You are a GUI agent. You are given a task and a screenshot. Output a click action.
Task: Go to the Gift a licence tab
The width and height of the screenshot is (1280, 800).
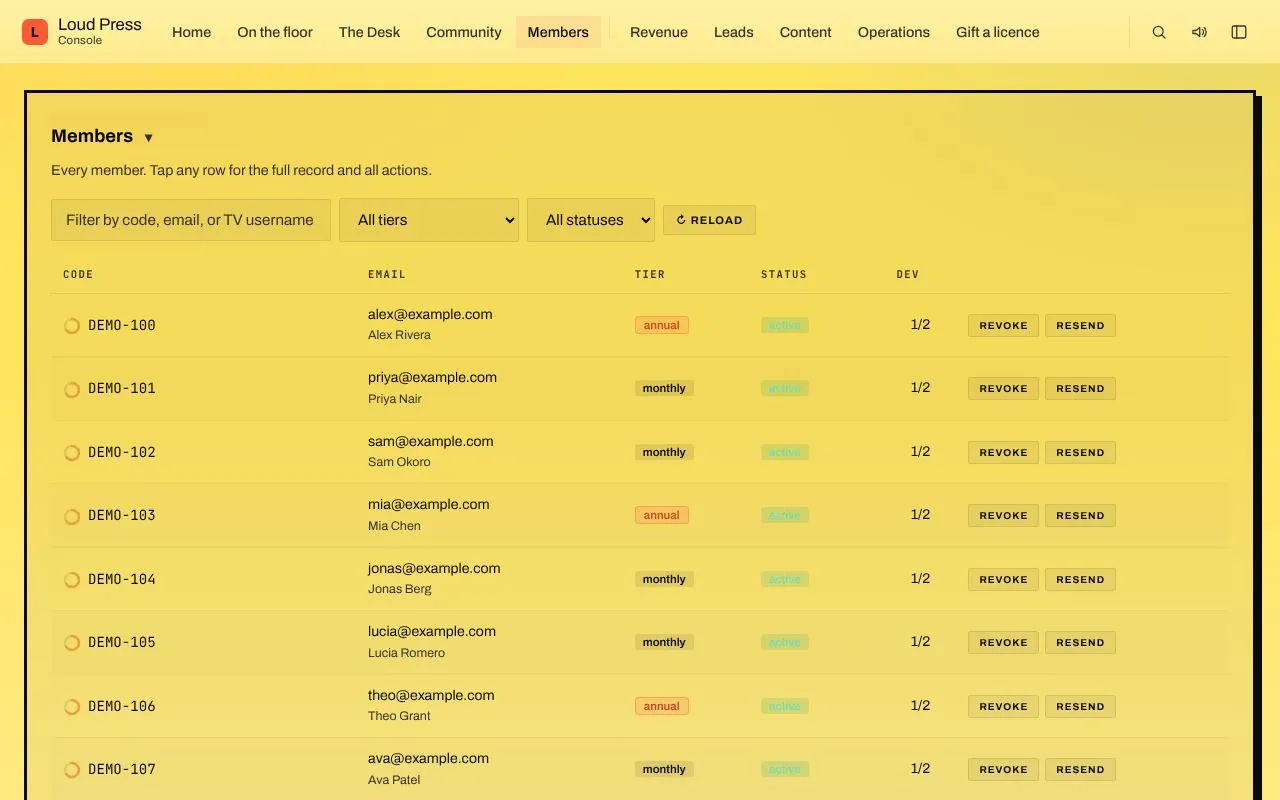click(997, 32)
